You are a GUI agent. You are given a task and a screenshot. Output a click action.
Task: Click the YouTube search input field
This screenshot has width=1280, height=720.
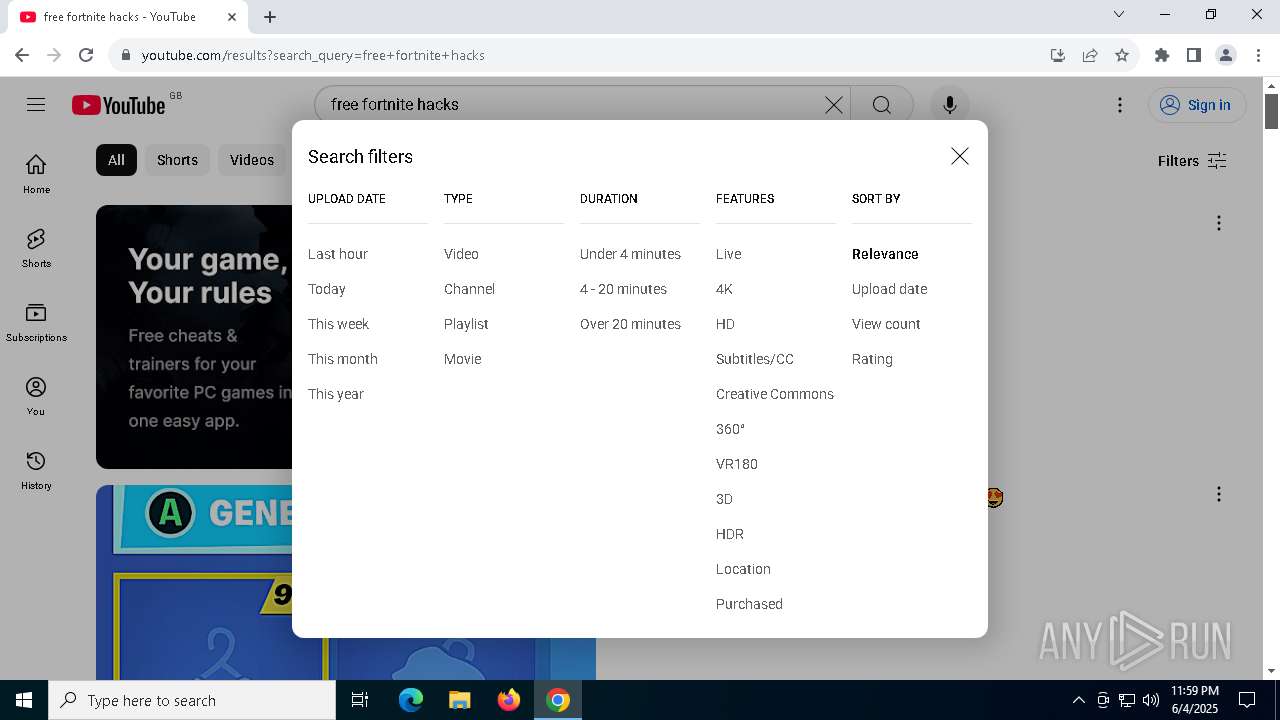click(x=570, y=105)
